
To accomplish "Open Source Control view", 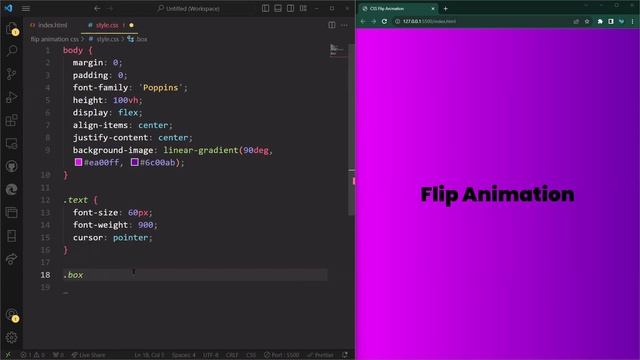I will (x=12, y=74).
